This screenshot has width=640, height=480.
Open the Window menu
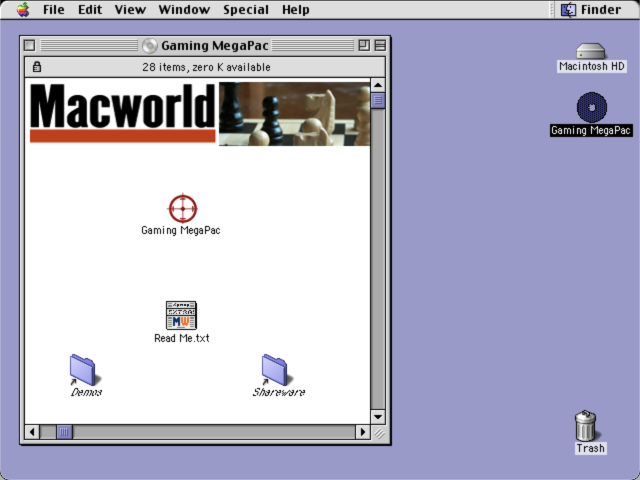click(x=184, y=9)
